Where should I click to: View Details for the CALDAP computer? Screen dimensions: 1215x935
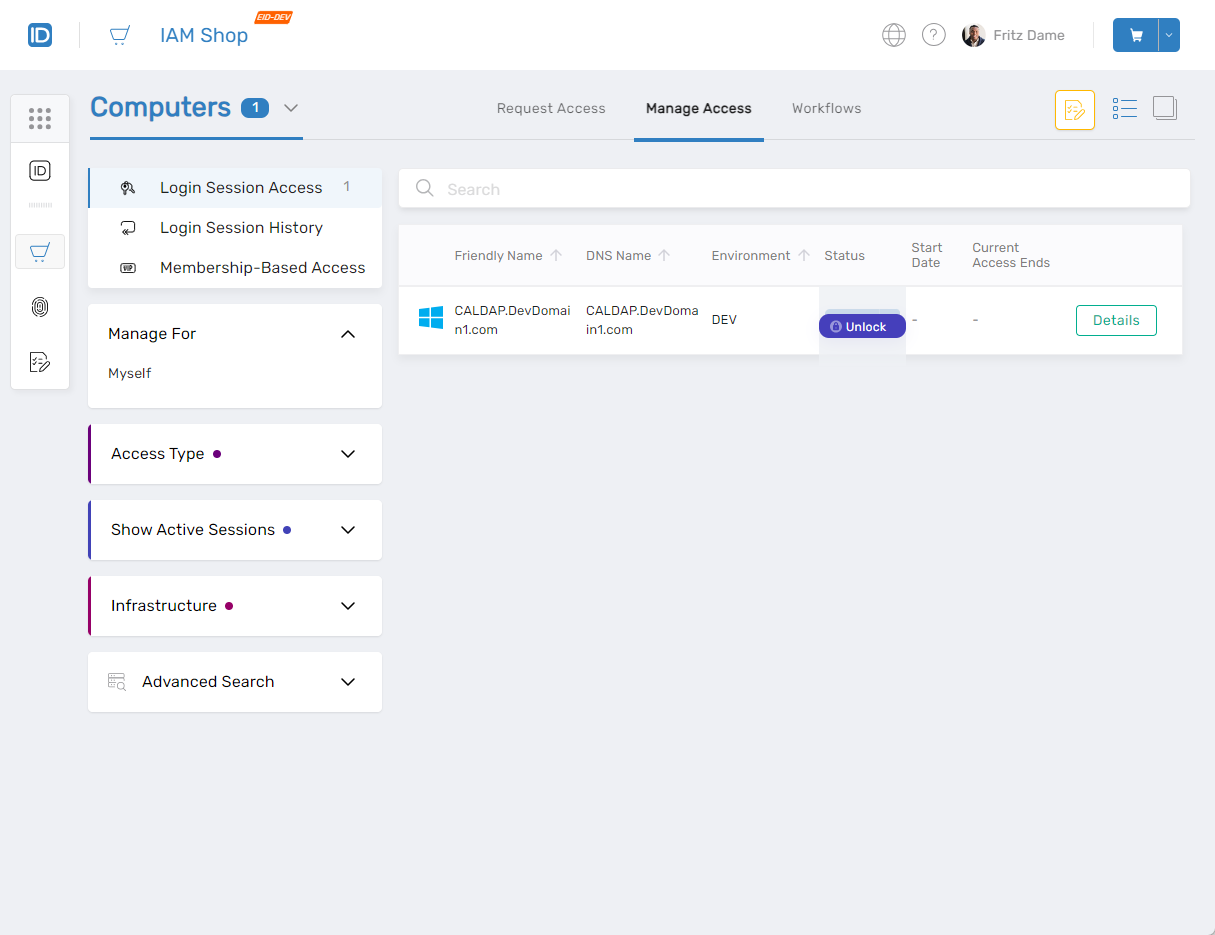[1116, 320]
